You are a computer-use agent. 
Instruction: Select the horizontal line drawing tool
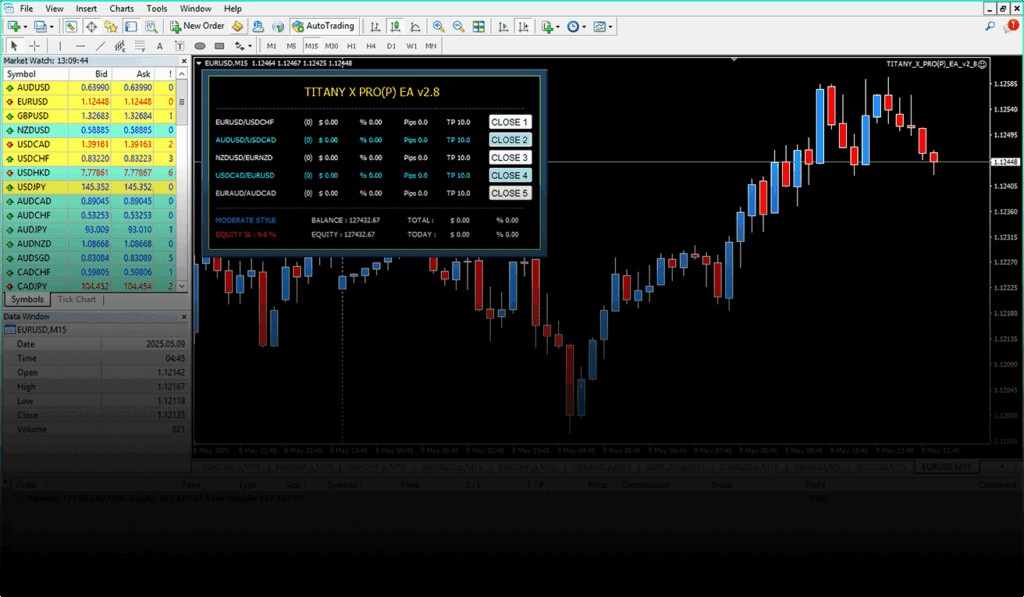[x=80, y=46]
